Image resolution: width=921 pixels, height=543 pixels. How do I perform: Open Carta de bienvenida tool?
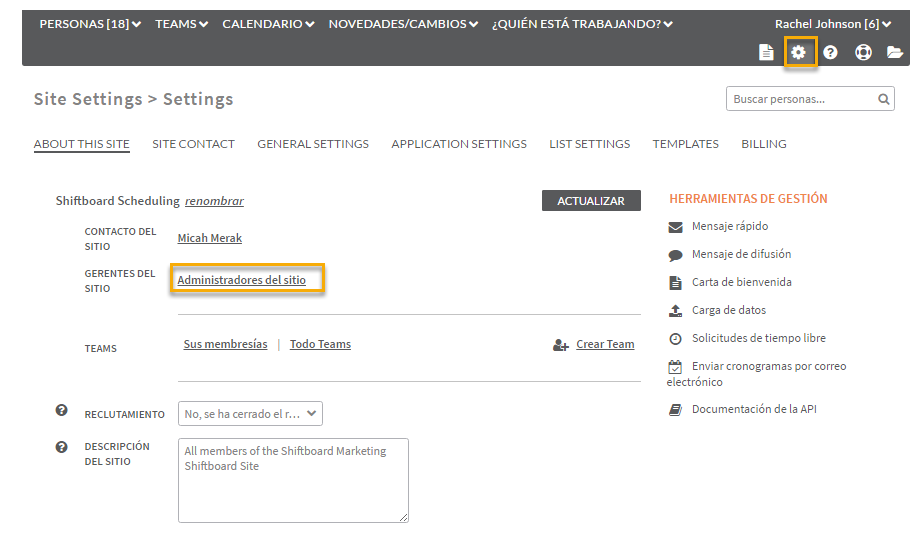tap(741, 282)
